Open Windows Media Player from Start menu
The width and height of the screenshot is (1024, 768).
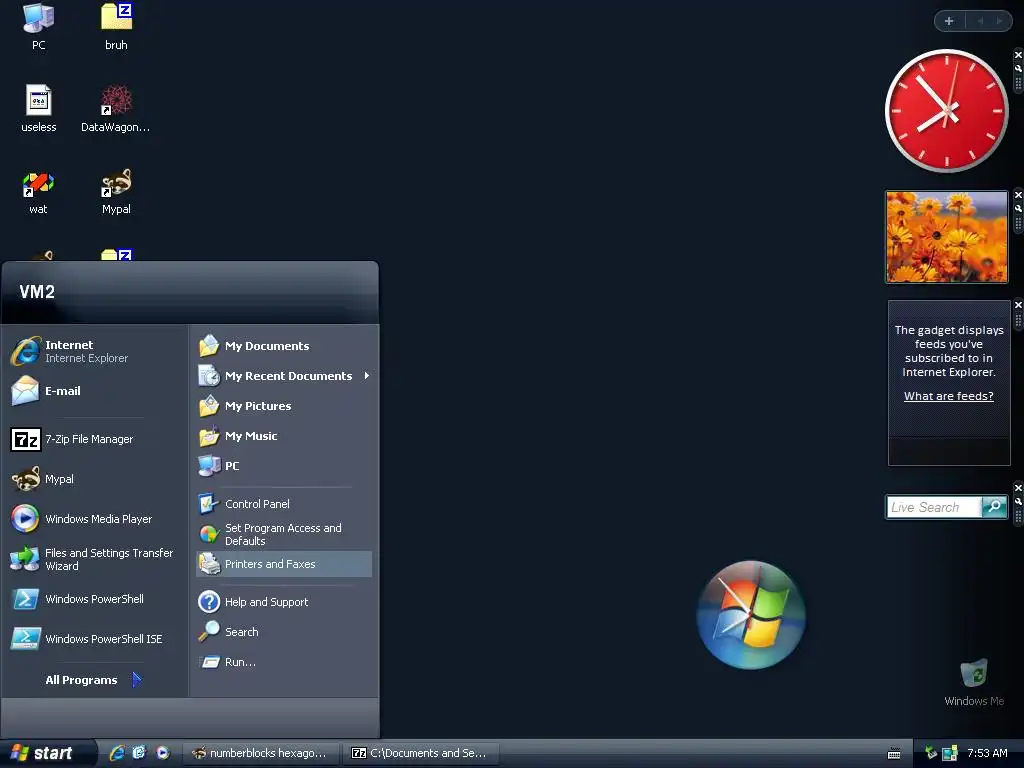click(x=95, y=519)
